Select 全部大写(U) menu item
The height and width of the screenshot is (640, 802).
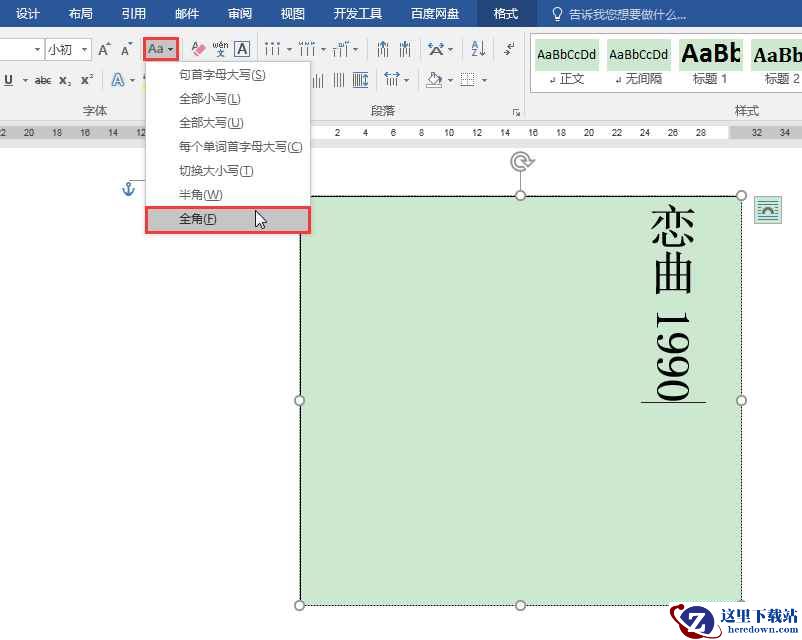pyautogui.click(x=228, y=123)
